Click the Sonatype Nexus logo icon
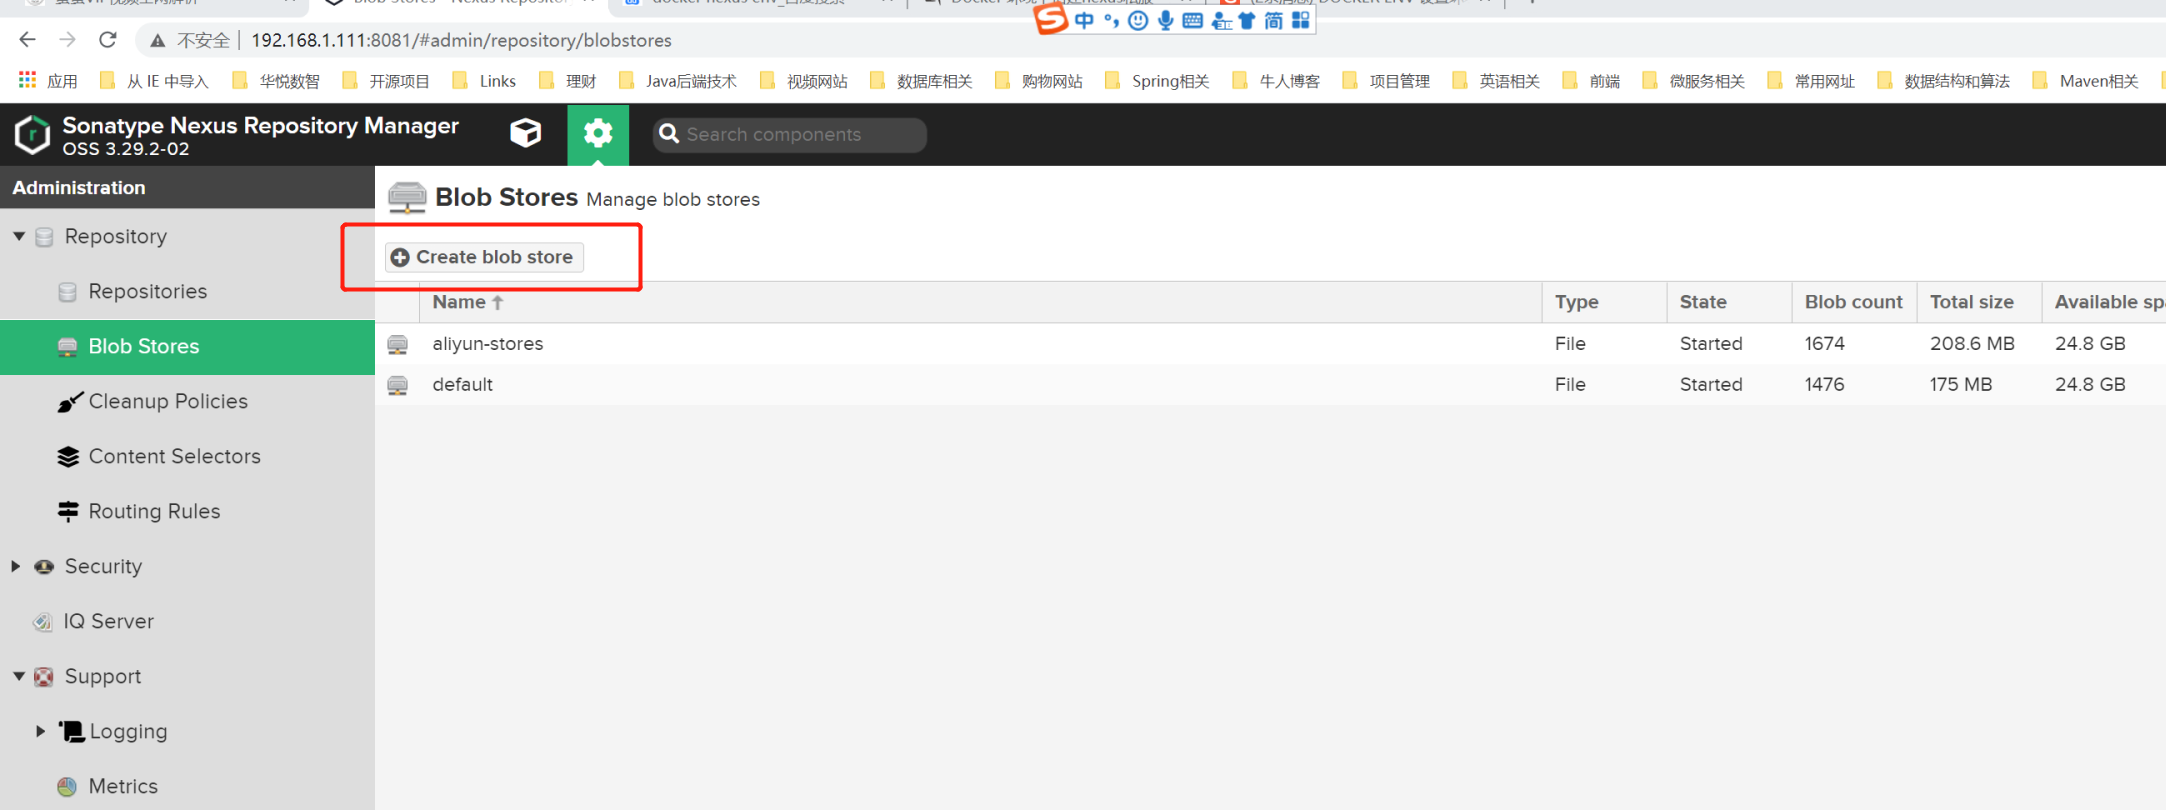This screenshot has width=2166, height=810. coord(32,135)
